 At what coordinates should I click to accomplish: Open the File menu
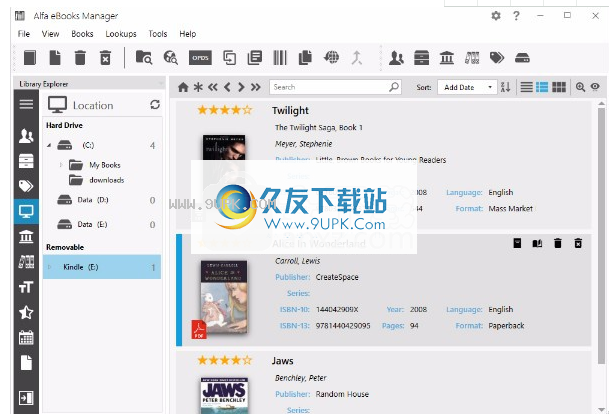(24, 34)
